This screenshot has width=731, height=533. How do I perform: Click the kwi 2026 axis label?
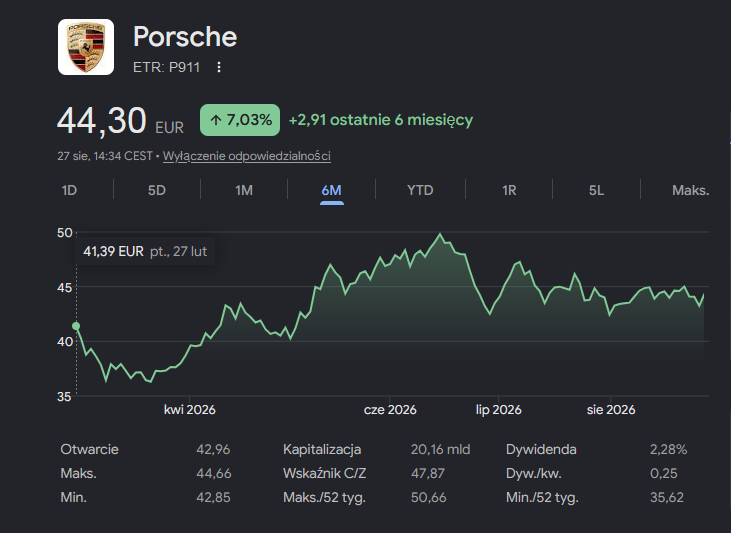coord(190,410)
